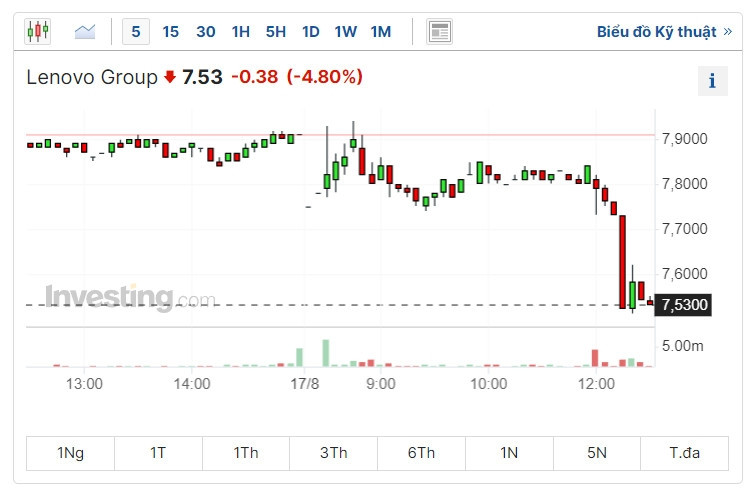Image resolution: width=748 pixels, height=495 pixels.
Task: Click the (-4.80%) percent change
Action: click(325, 77)
